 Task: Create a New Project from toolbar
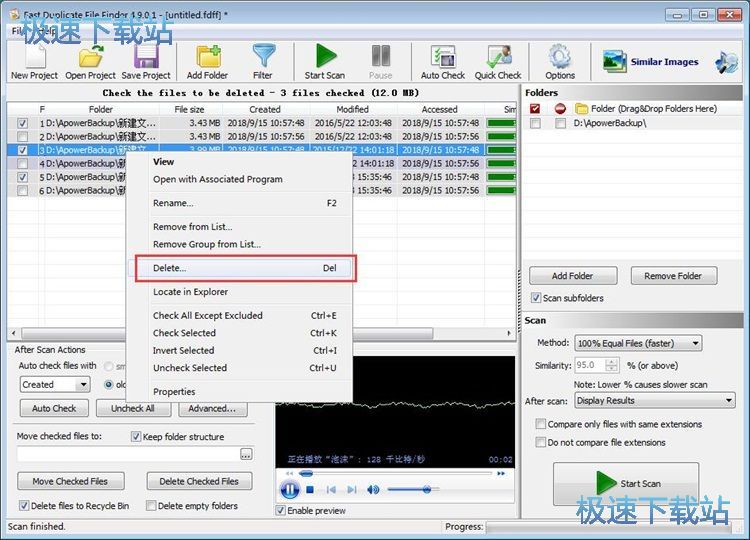34,62
